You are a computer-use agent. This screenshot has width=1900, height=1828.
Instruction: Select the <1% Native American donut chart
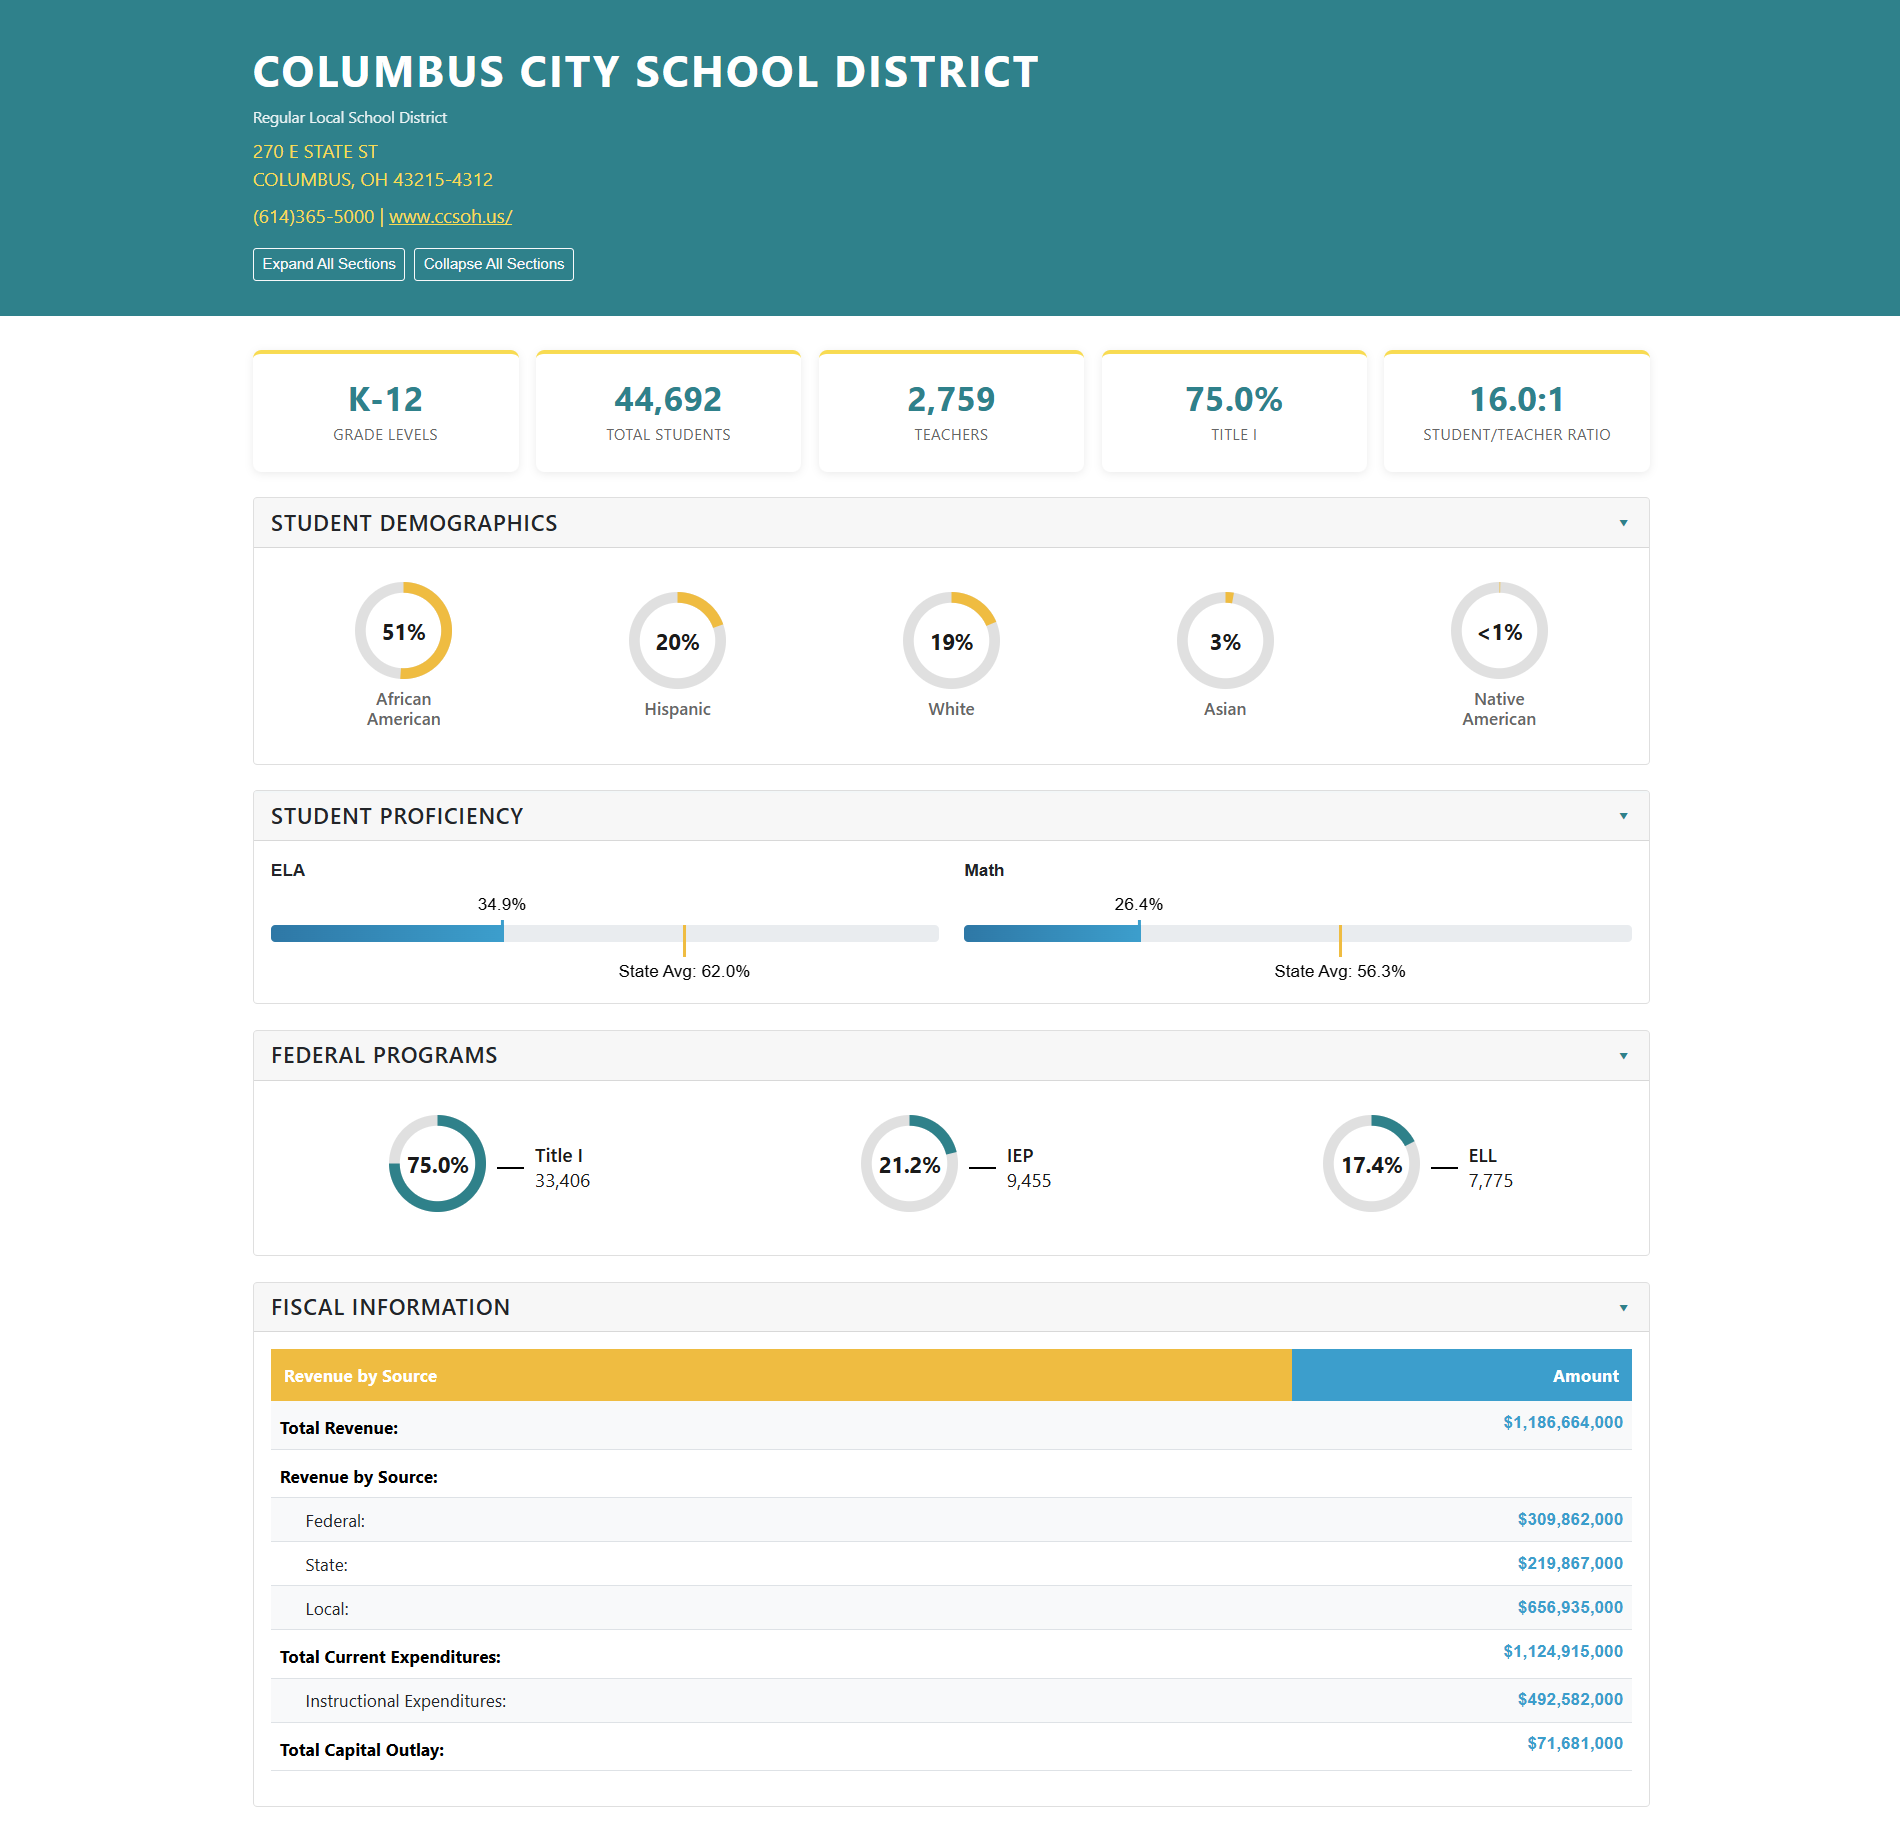click(x=1500, y=631)
